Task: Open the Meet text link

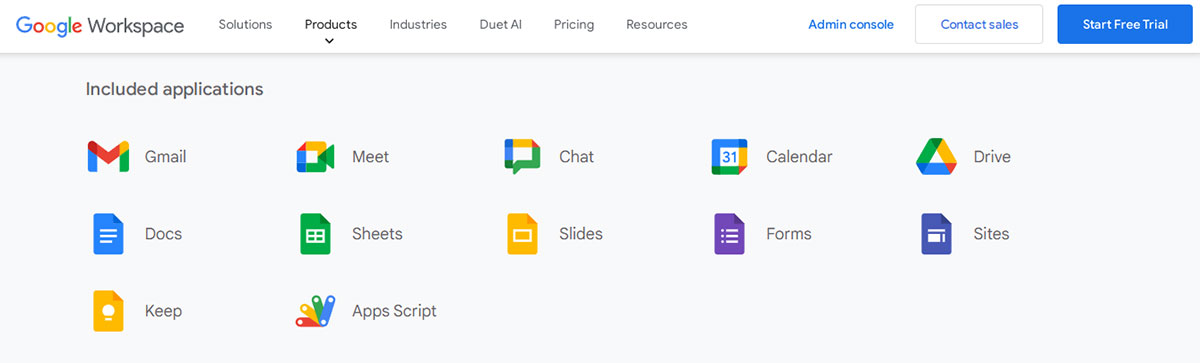Action: [371, 157]
